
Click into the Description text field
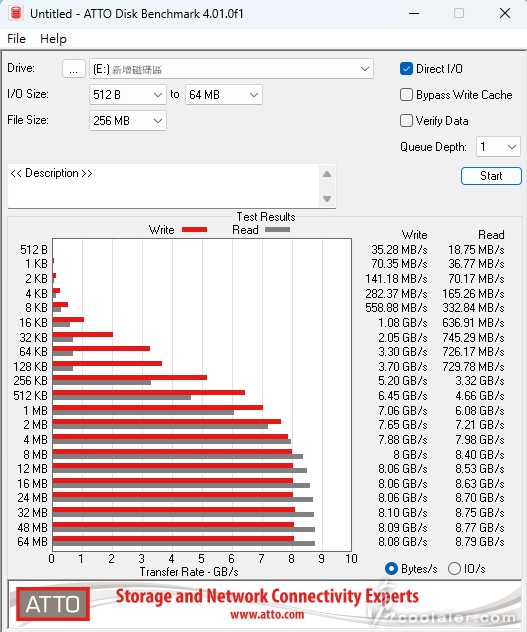click(x=163, y=186)
